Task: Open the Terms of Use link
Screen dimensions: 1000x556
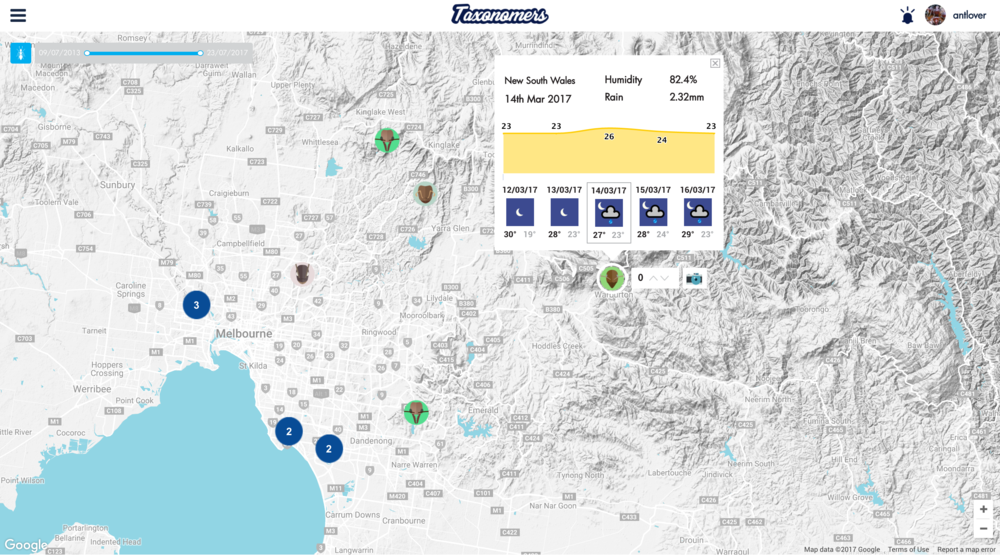Action: click(x=908, y=550)
